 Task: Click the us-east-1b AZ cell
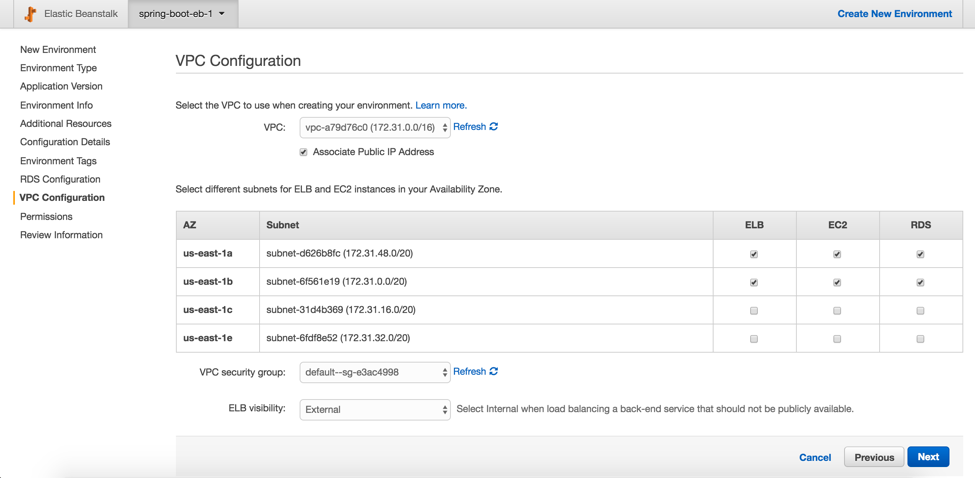point(218,282)
